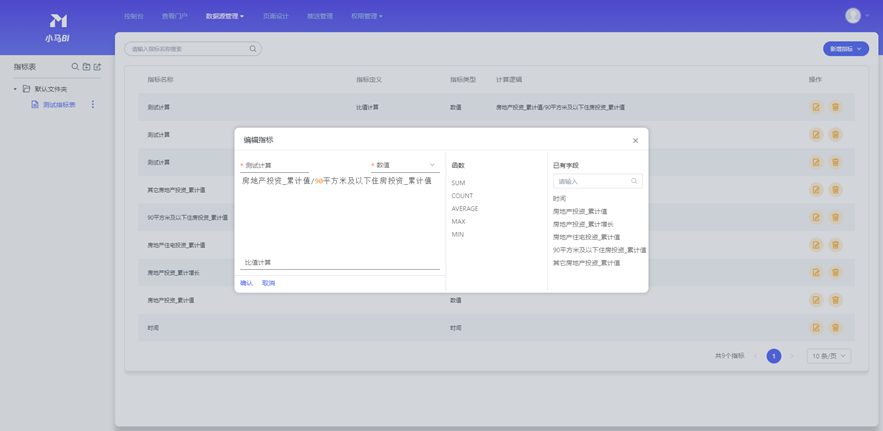Click the search icon in 指标表 panel
This screenshot has width=883, height=431.
click(75, 67)
